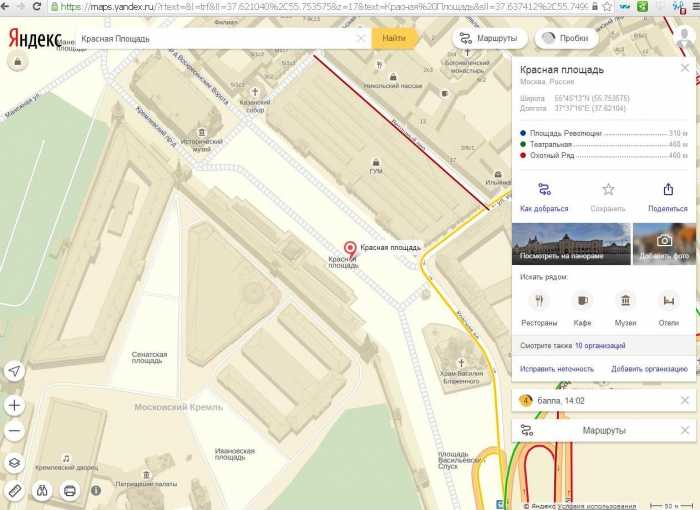Click the Исторический музей map icon

coord(202,132)
